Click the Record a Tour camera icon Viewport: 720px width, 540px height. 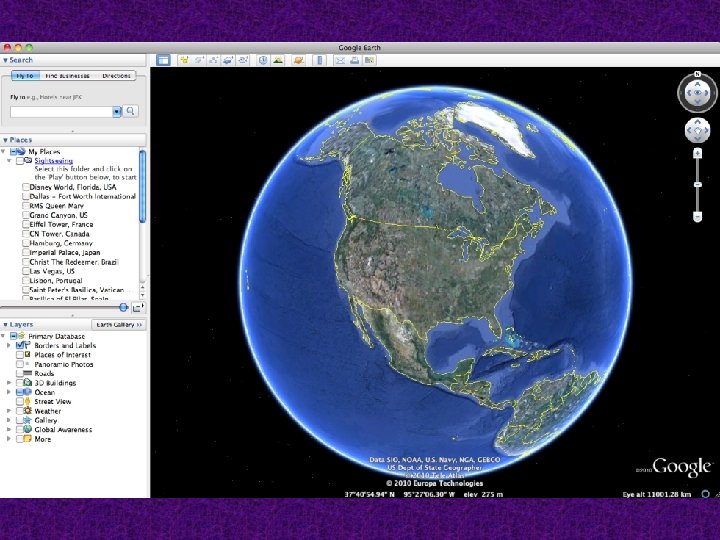coord(243,60)
